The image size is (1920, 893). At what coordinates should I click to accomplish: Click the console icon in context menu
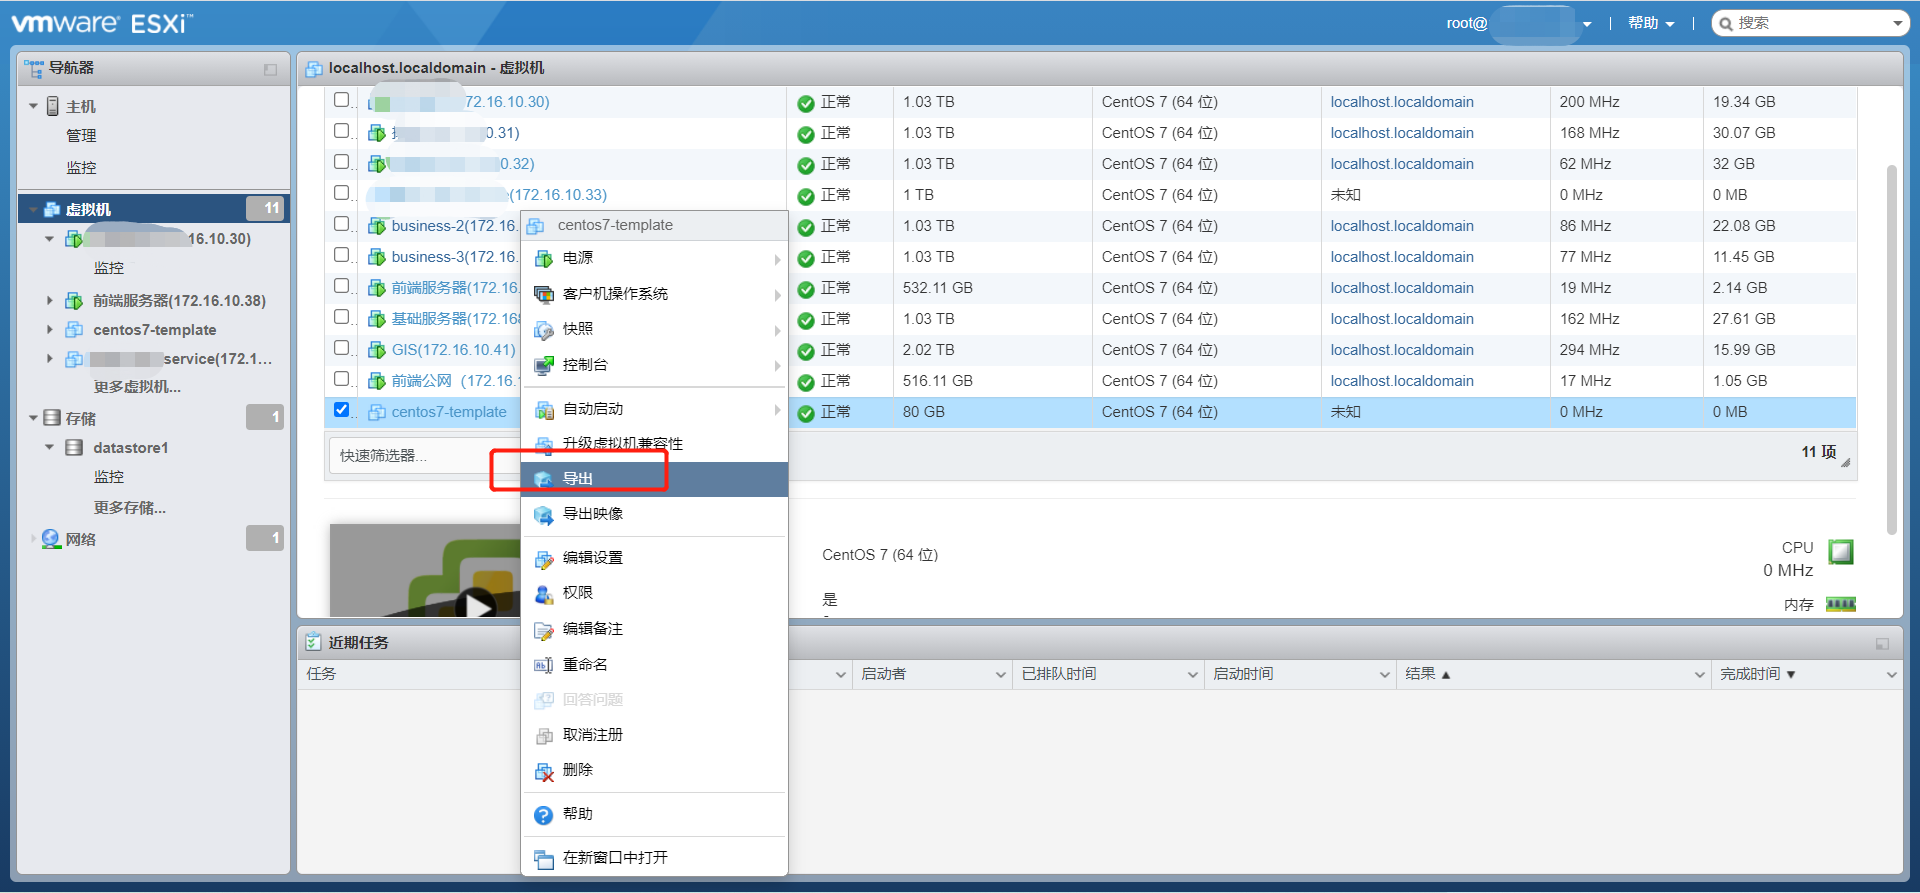pyautogui.click(x=544, y=366)
